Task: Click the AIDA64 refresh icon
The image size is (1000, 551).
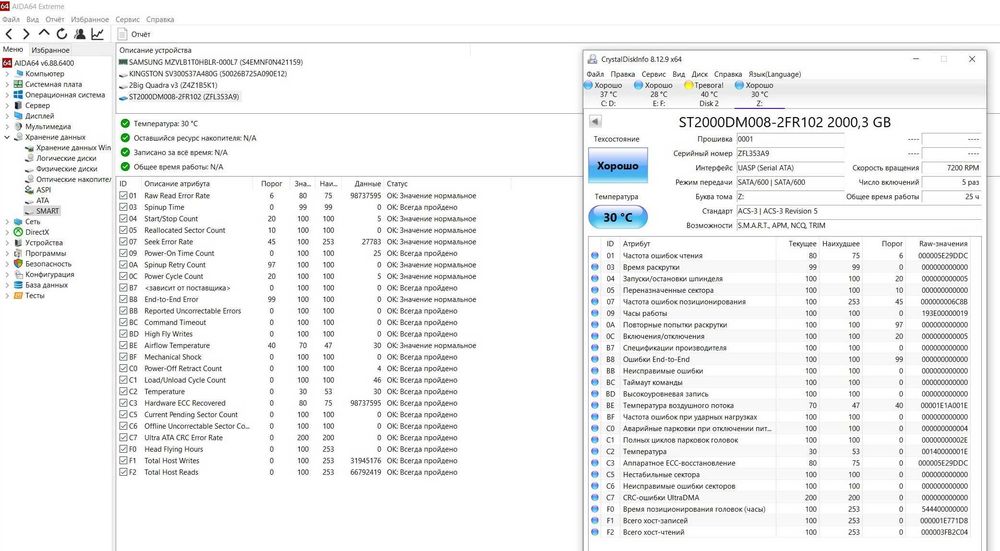Action: tap(62, 34)
